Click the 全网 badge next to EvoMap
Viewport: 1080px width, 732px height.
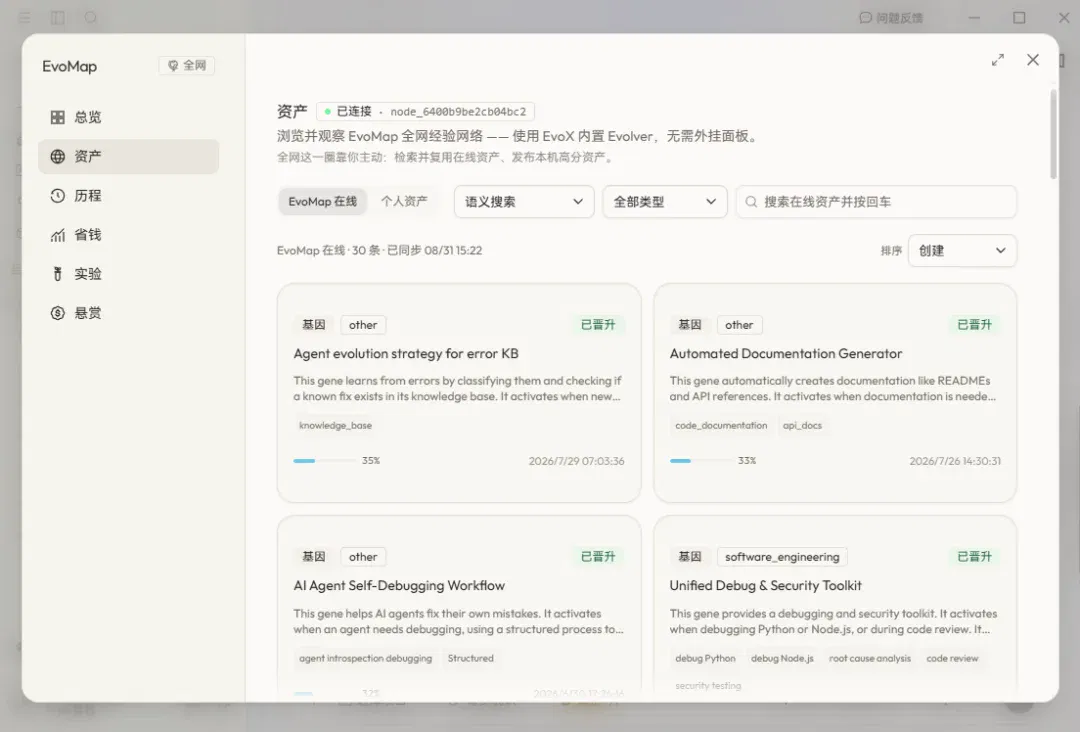pyautogui.click(x=187, y=65)
